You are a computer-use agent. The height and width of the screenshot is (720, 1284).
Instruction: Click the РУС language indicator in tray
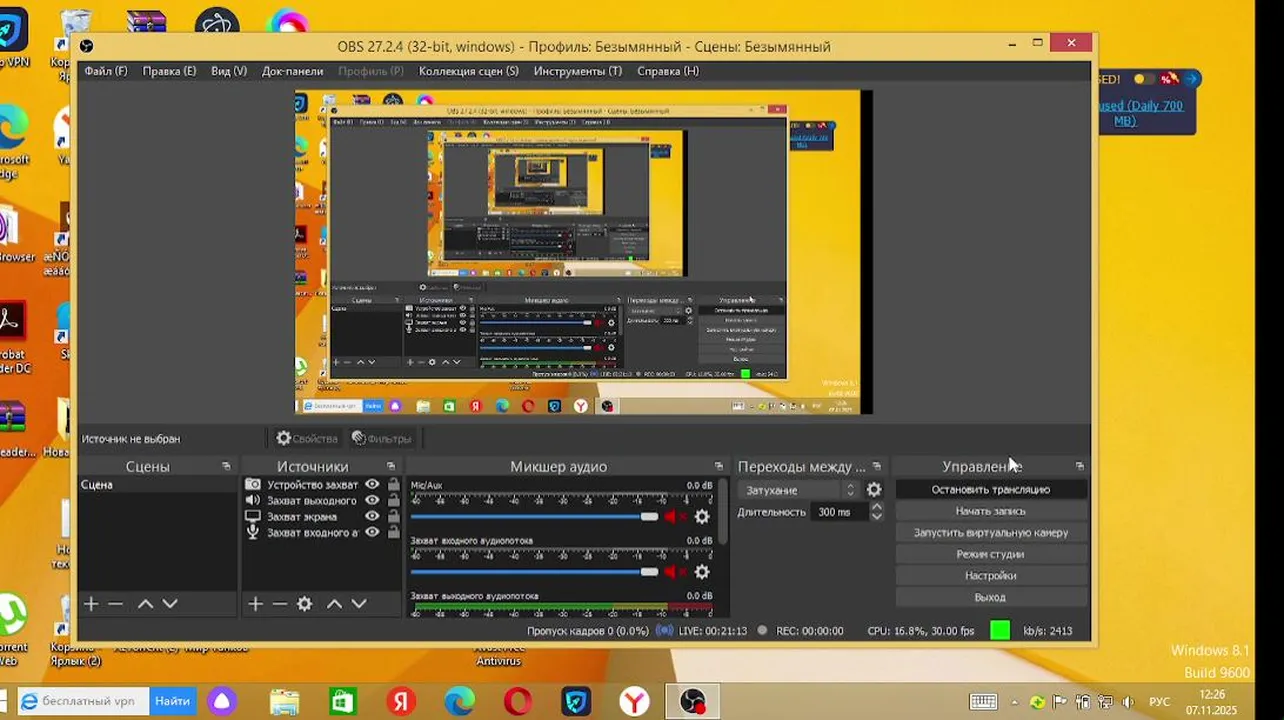pos(1159,702)
